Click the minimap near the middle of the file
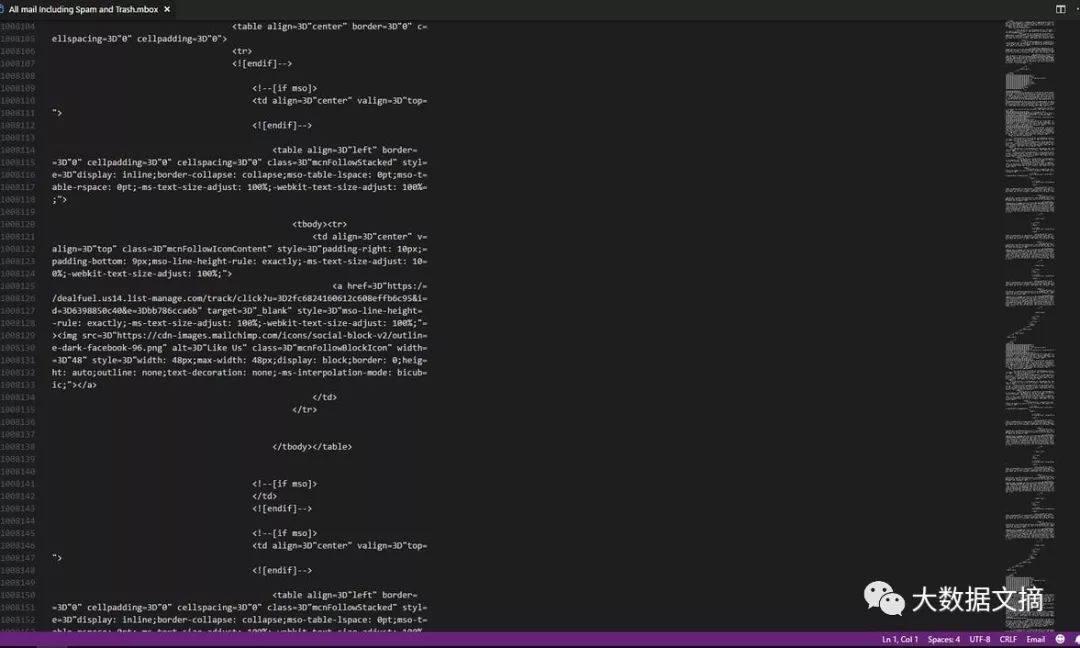1080x648 pixels. pos(1029,324)
